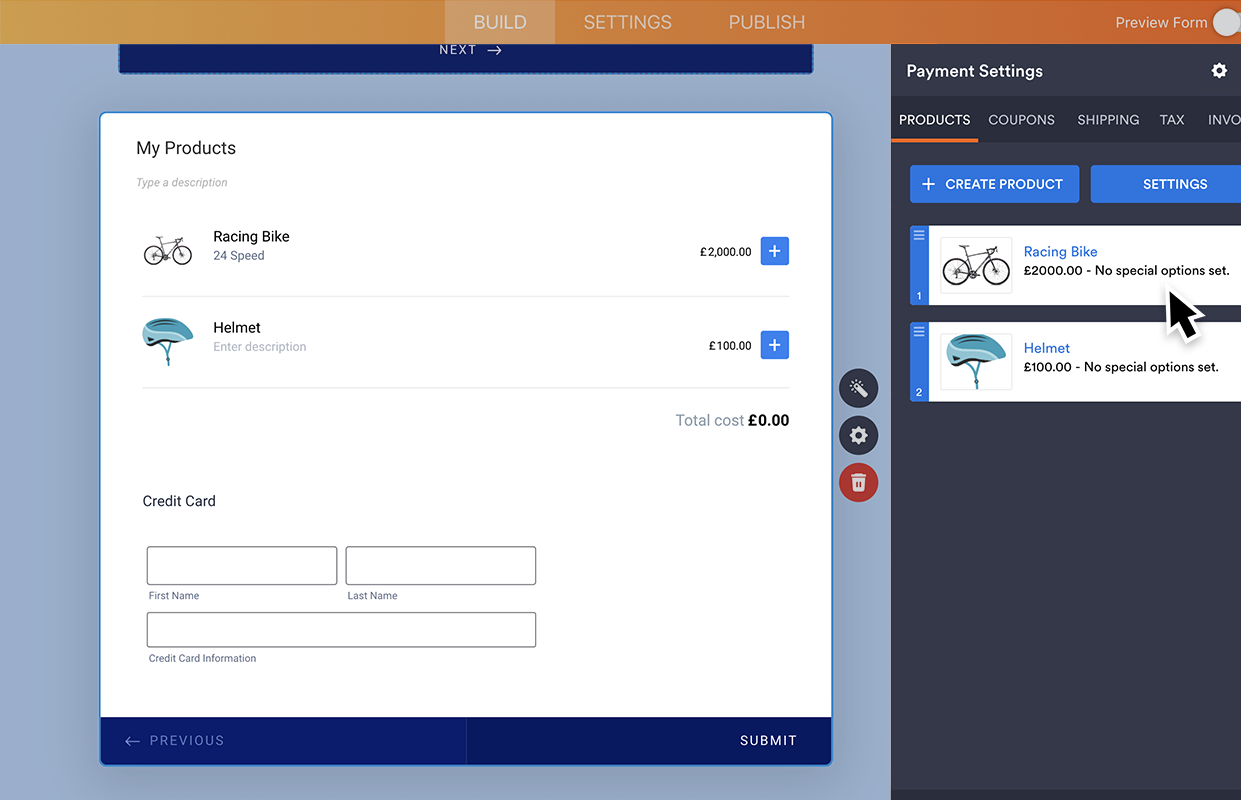Viewport: 1241px width, 800px height.
Task: Select the Tax tab
Action: (x=1171, y=120)
